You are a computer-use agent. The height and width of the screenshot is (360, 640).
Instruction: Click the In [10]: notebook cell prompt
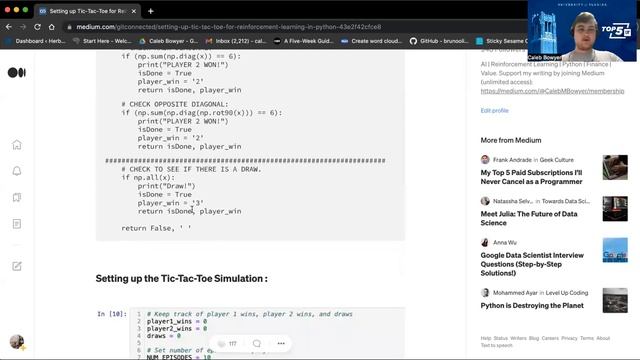[112, 314]
